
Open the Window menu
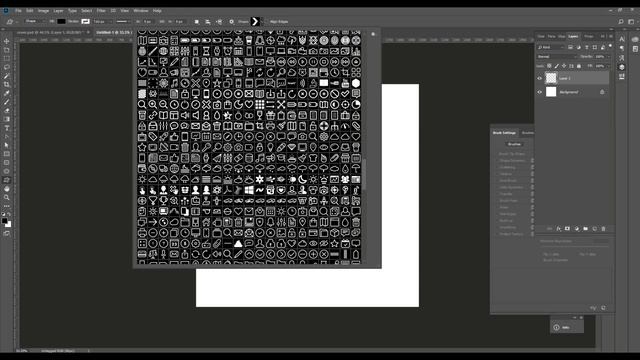coord(141,11)
